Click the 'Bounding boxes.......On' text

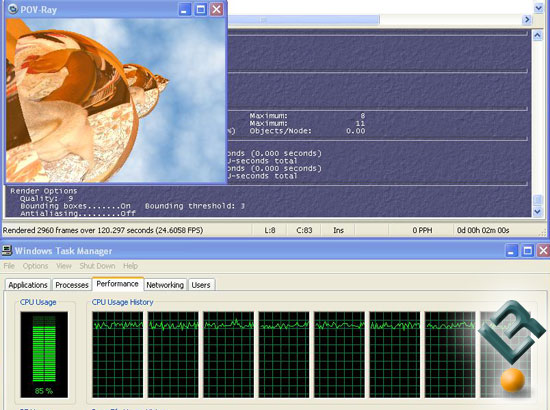pos(75,206)
